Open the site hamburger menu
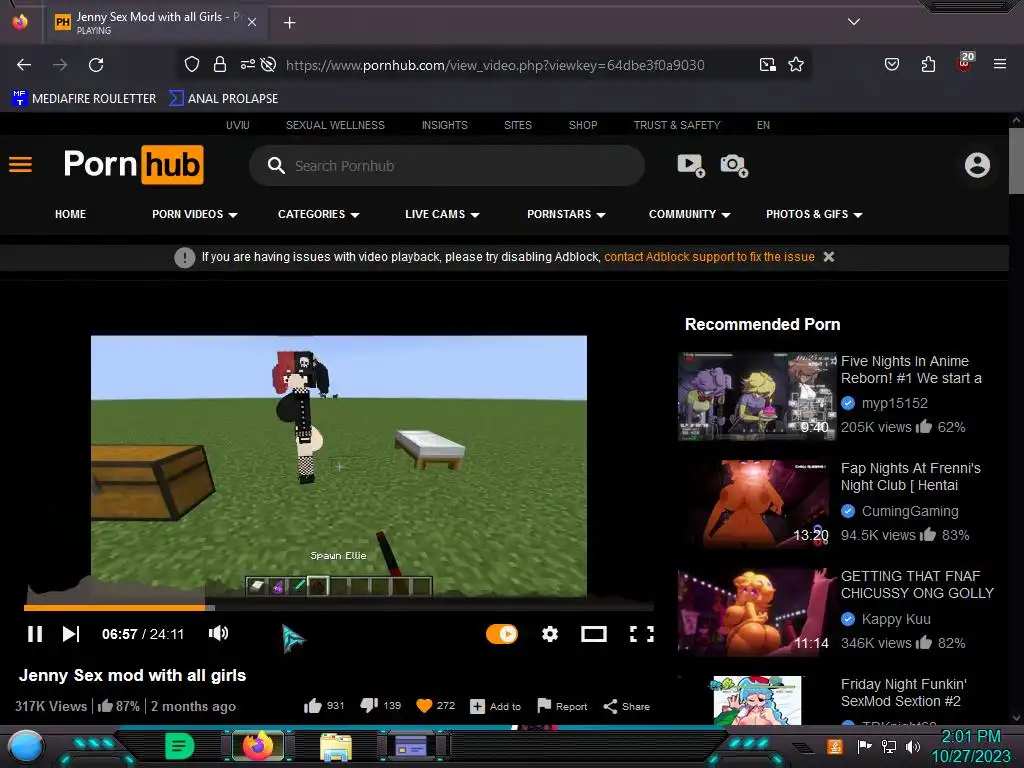The image size is (1024, 768). 20,165
